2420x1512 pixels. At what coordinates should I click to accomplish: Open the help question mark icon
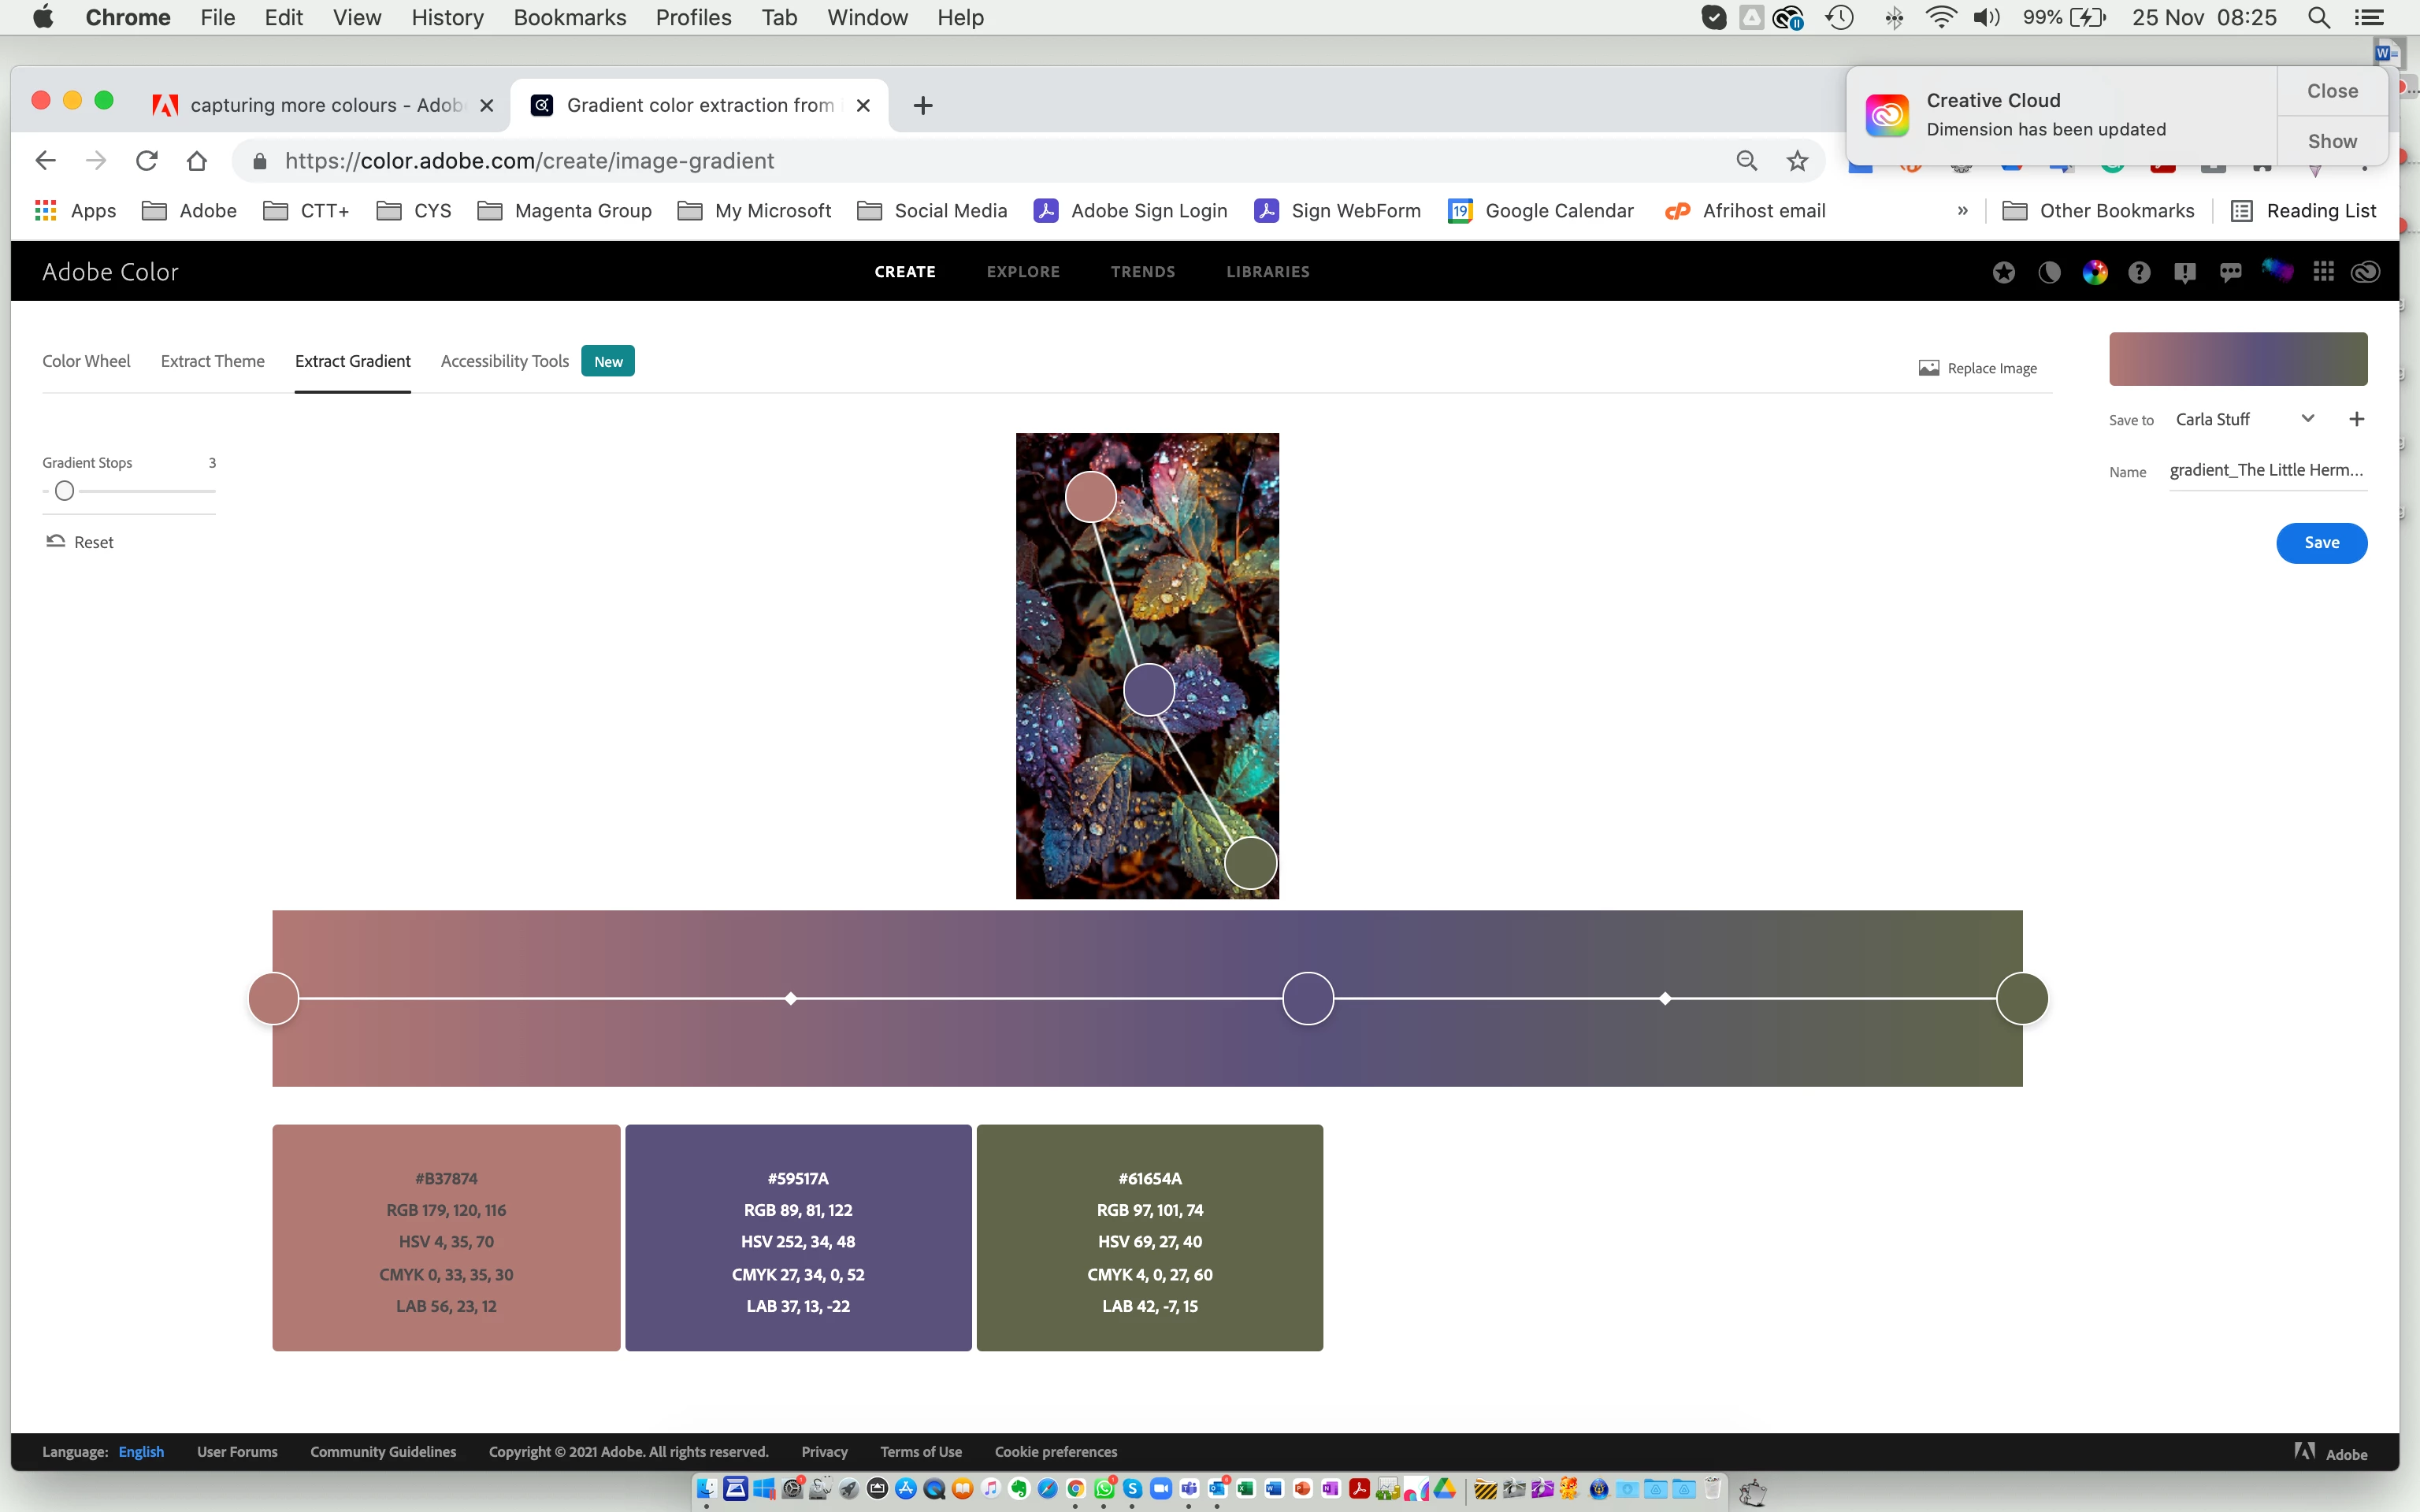(x=2139, y=272)
